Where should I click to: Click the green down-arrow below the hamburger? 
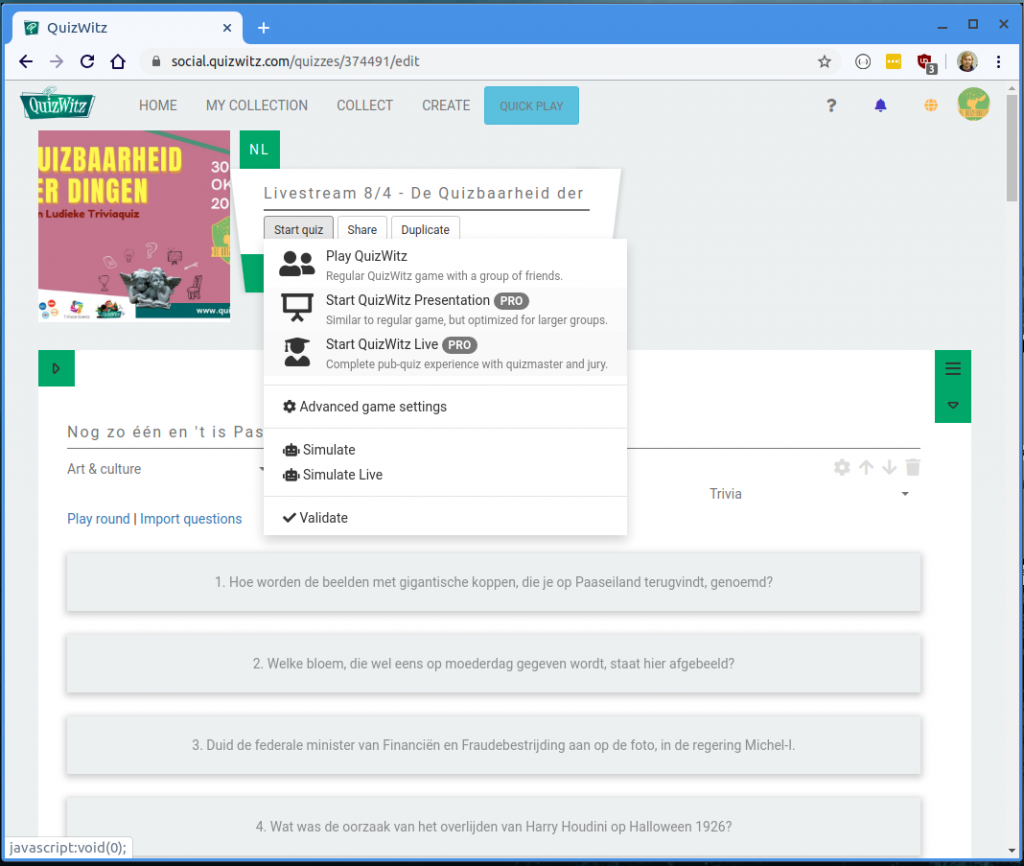[x=953, y=405]
